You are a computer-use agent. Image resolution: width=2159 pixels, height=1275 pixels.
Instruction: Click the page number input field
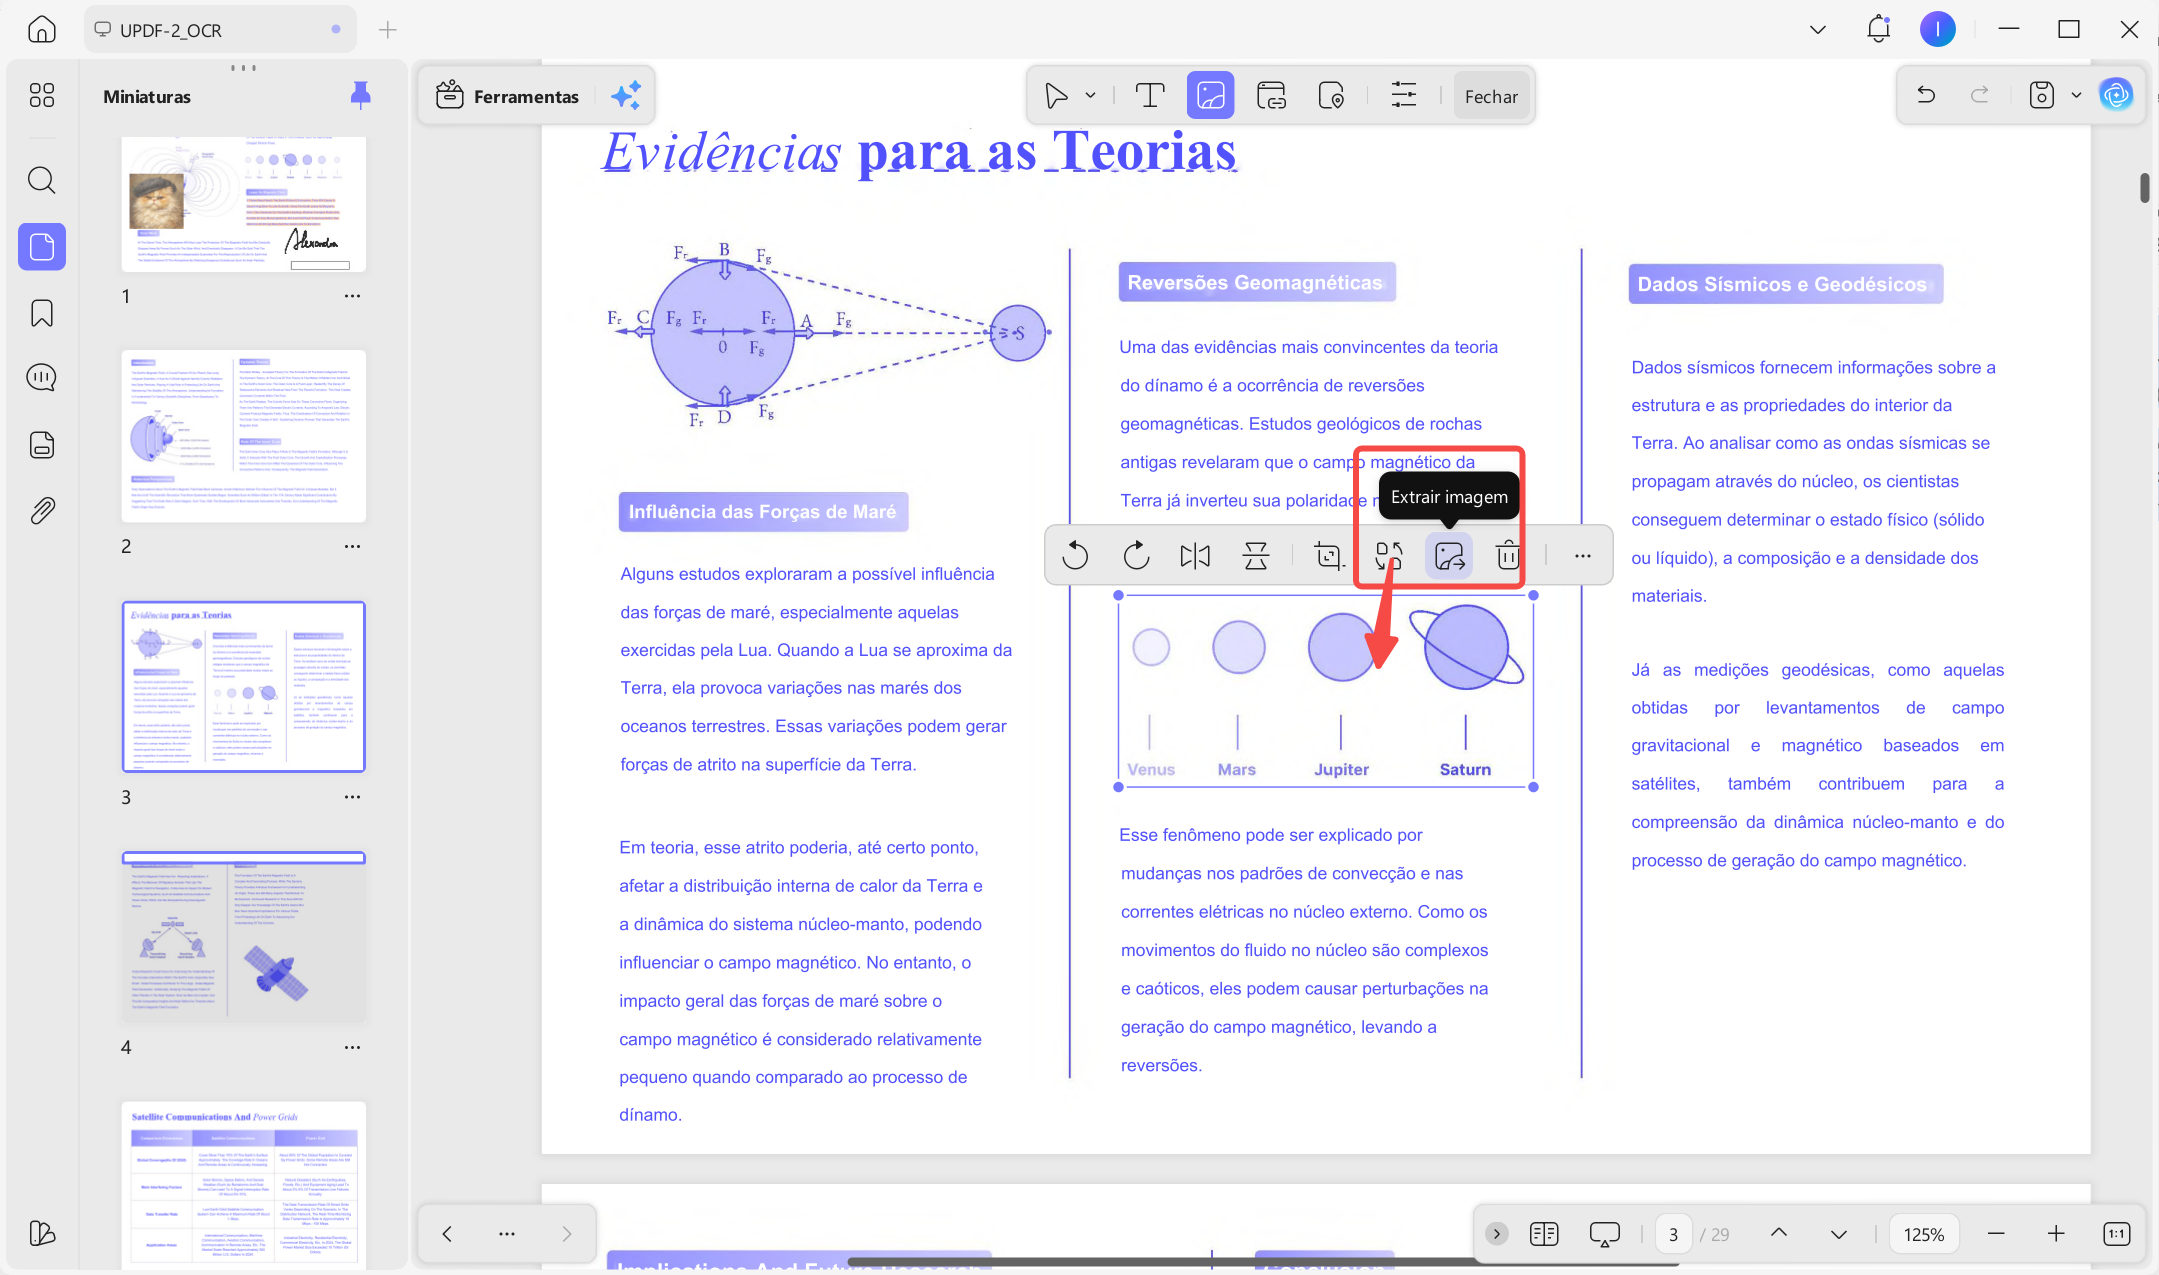(1673, 1234)
